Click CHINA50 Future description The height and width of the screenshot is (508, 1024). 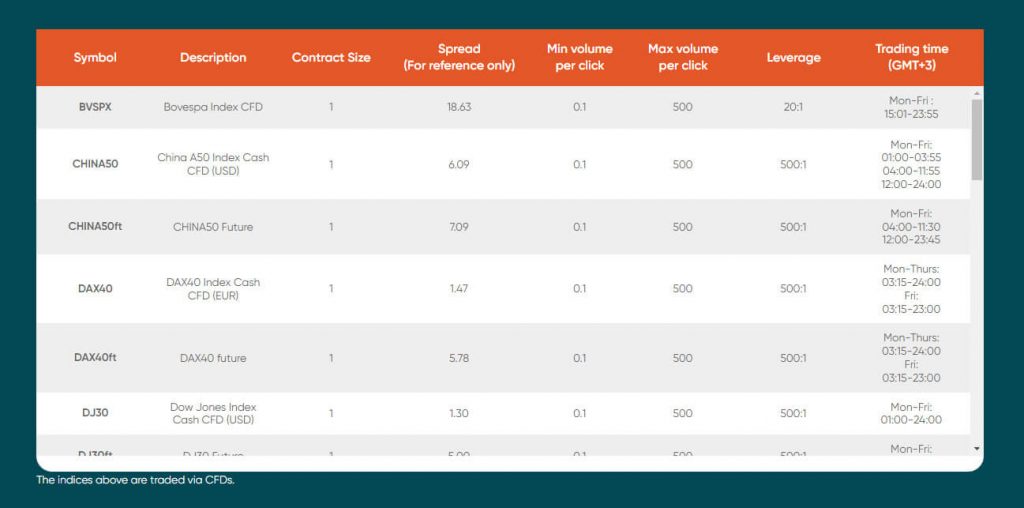tap(213, 227)
